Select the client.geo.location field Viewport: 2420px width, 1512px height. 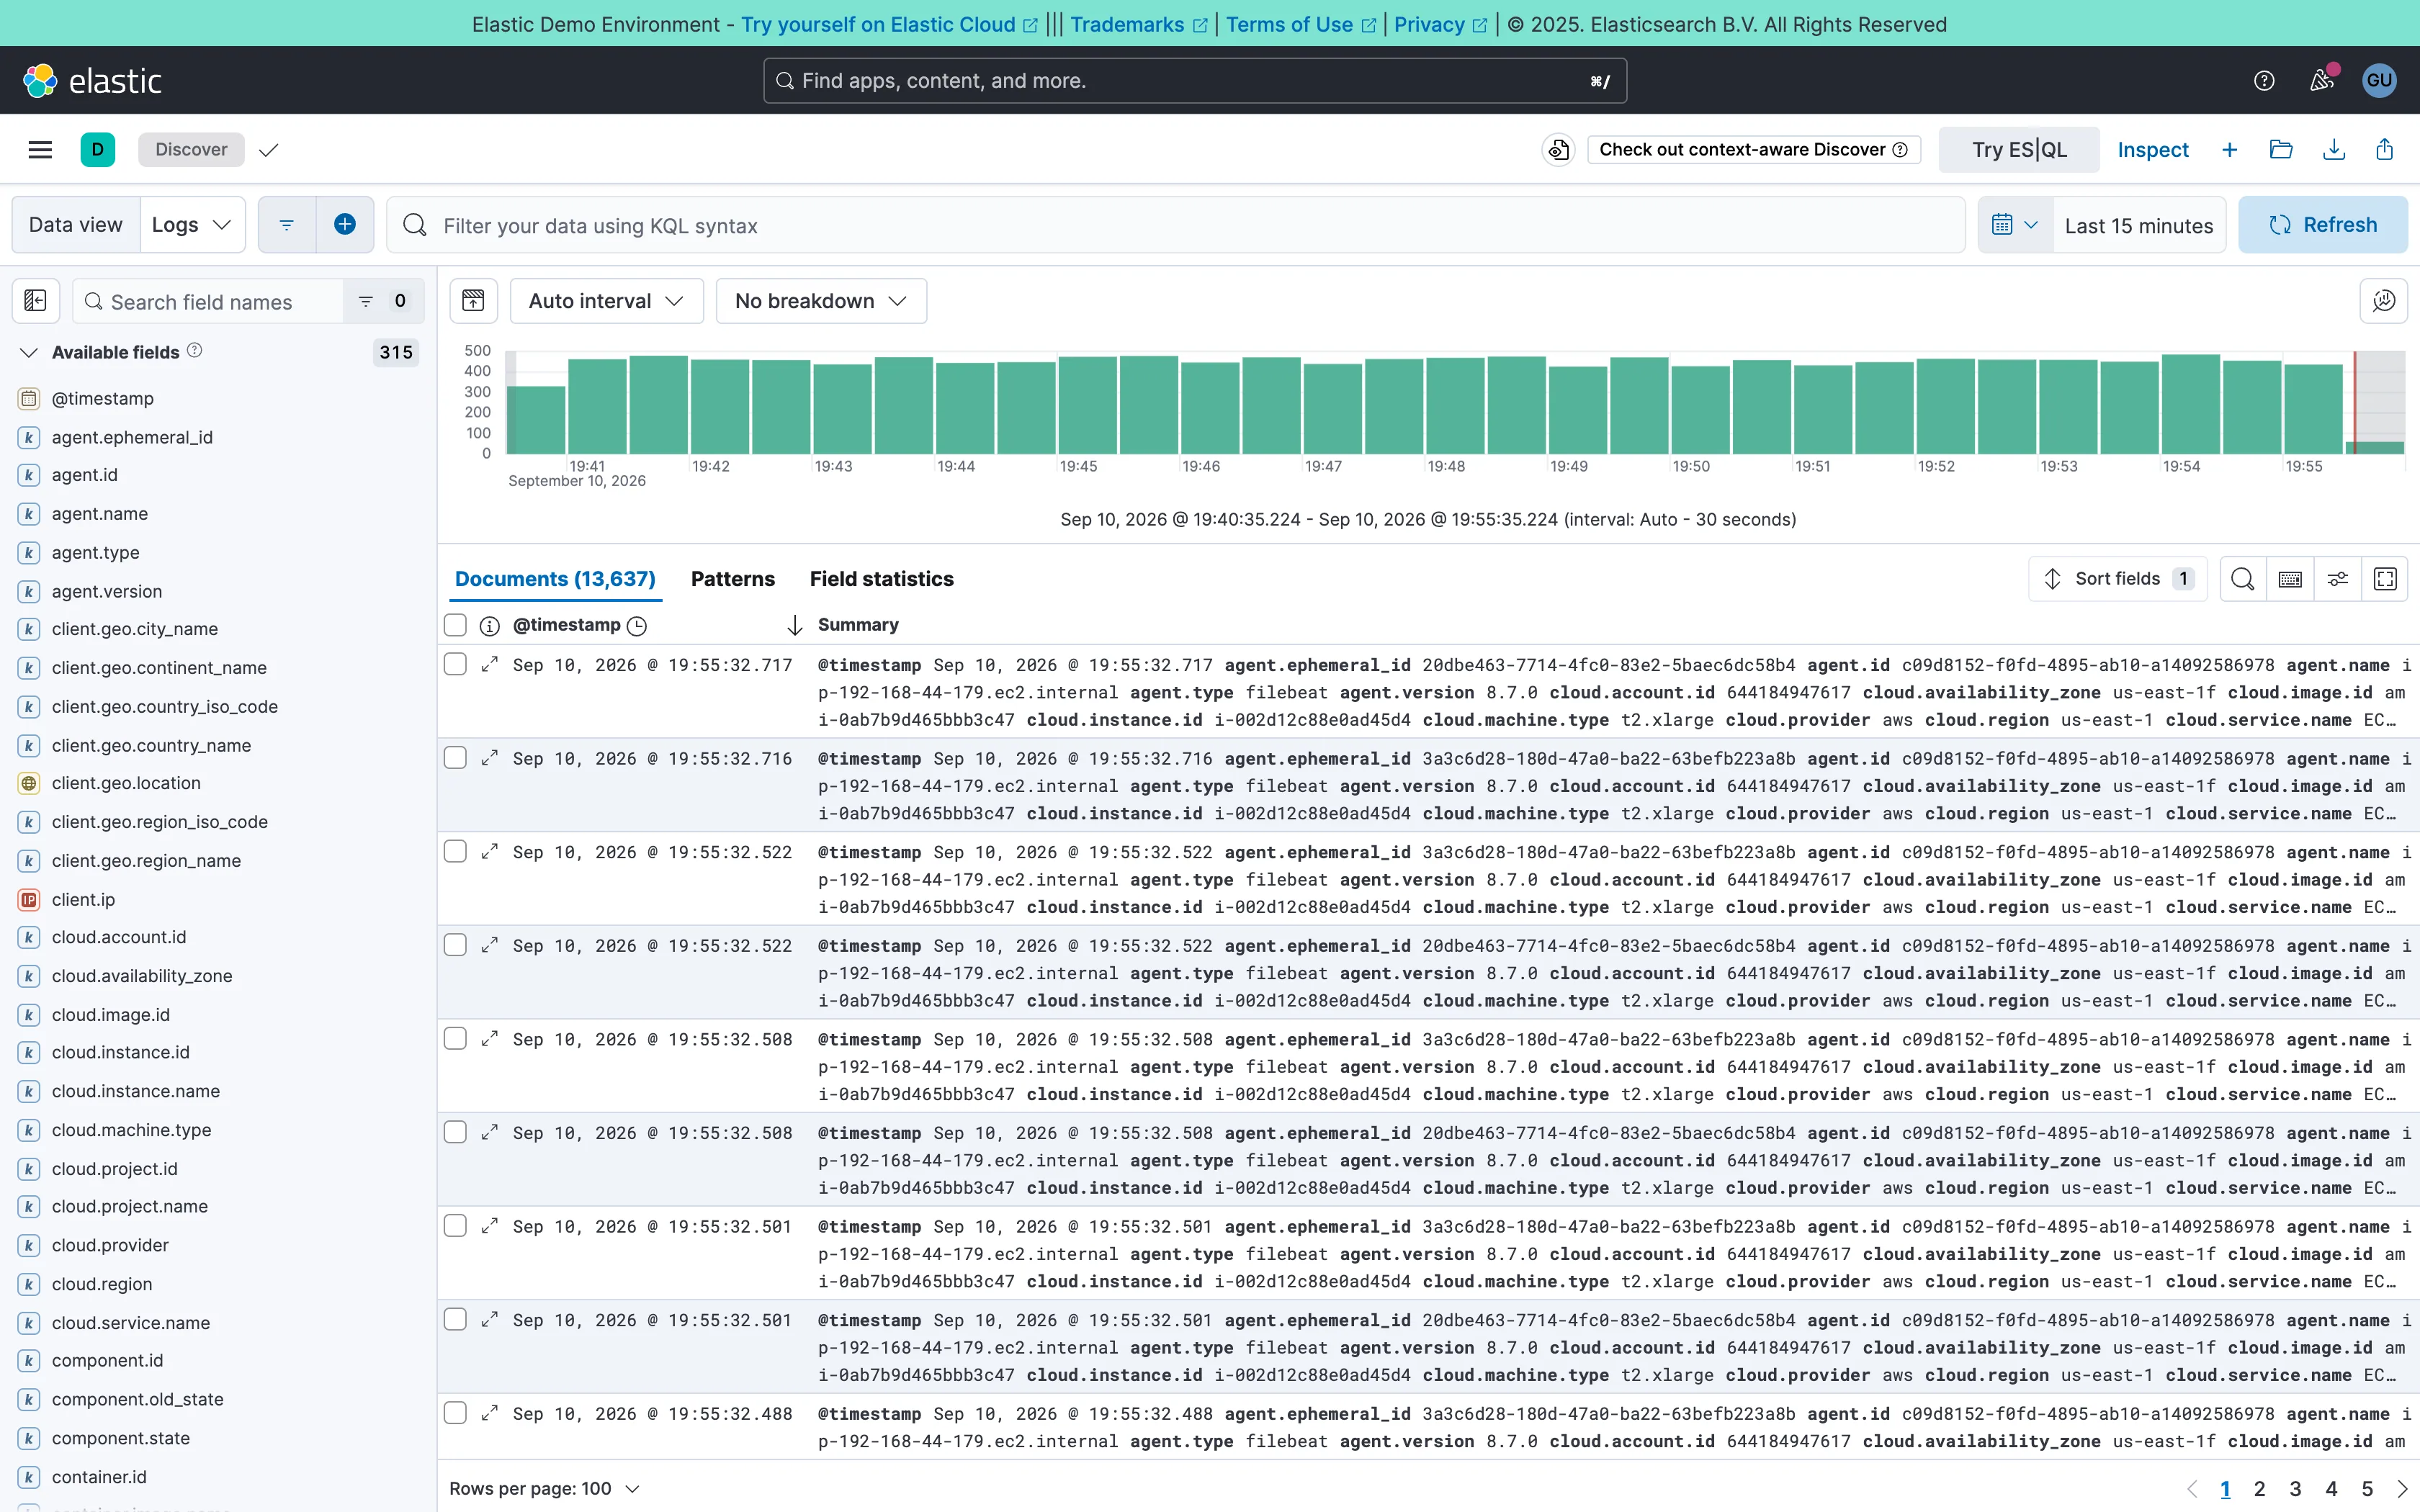point(126,783)
